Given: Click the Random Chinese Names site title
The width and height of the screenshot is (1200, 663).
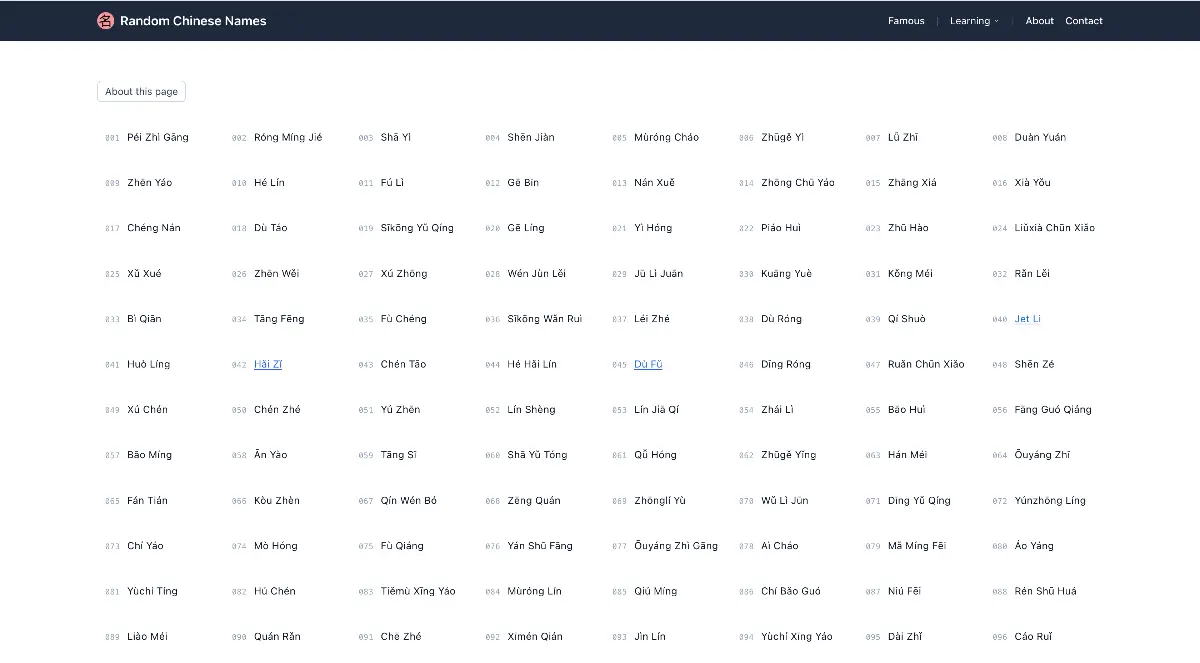Looking at the screenshot, I should 192,20.
